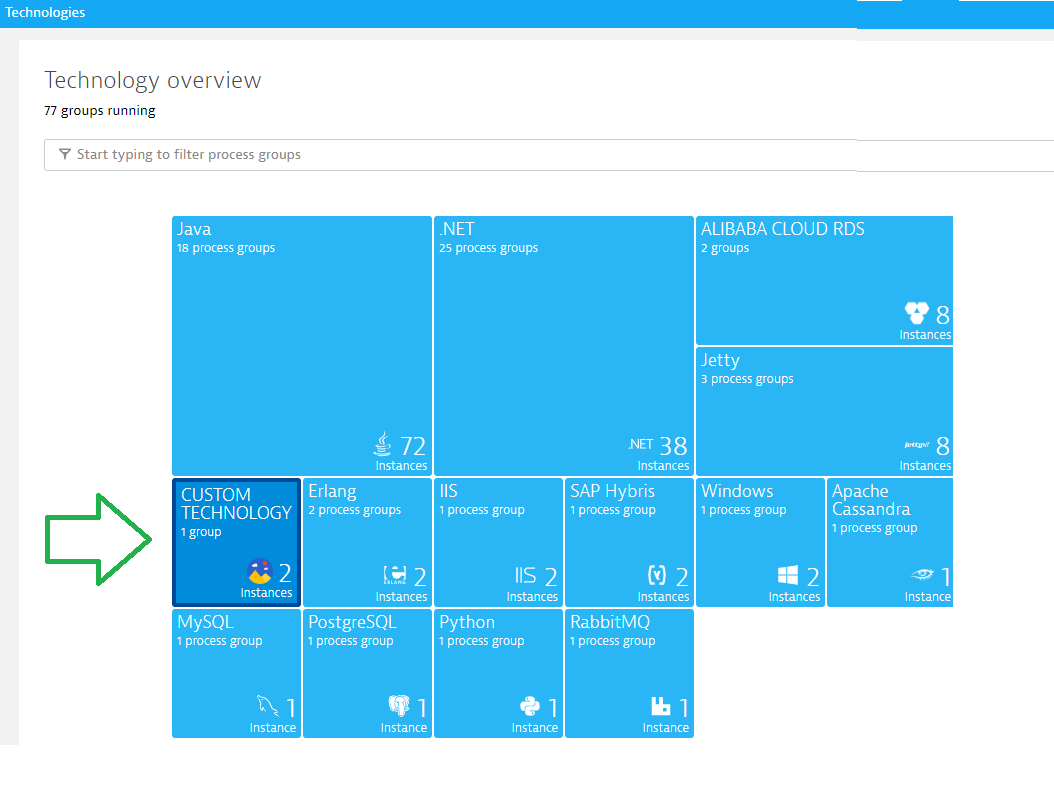Image resolution: width=1054 pixels, height=786 pixels.
Task: Click the IIS logo icon
Action: tap(526, 576)
